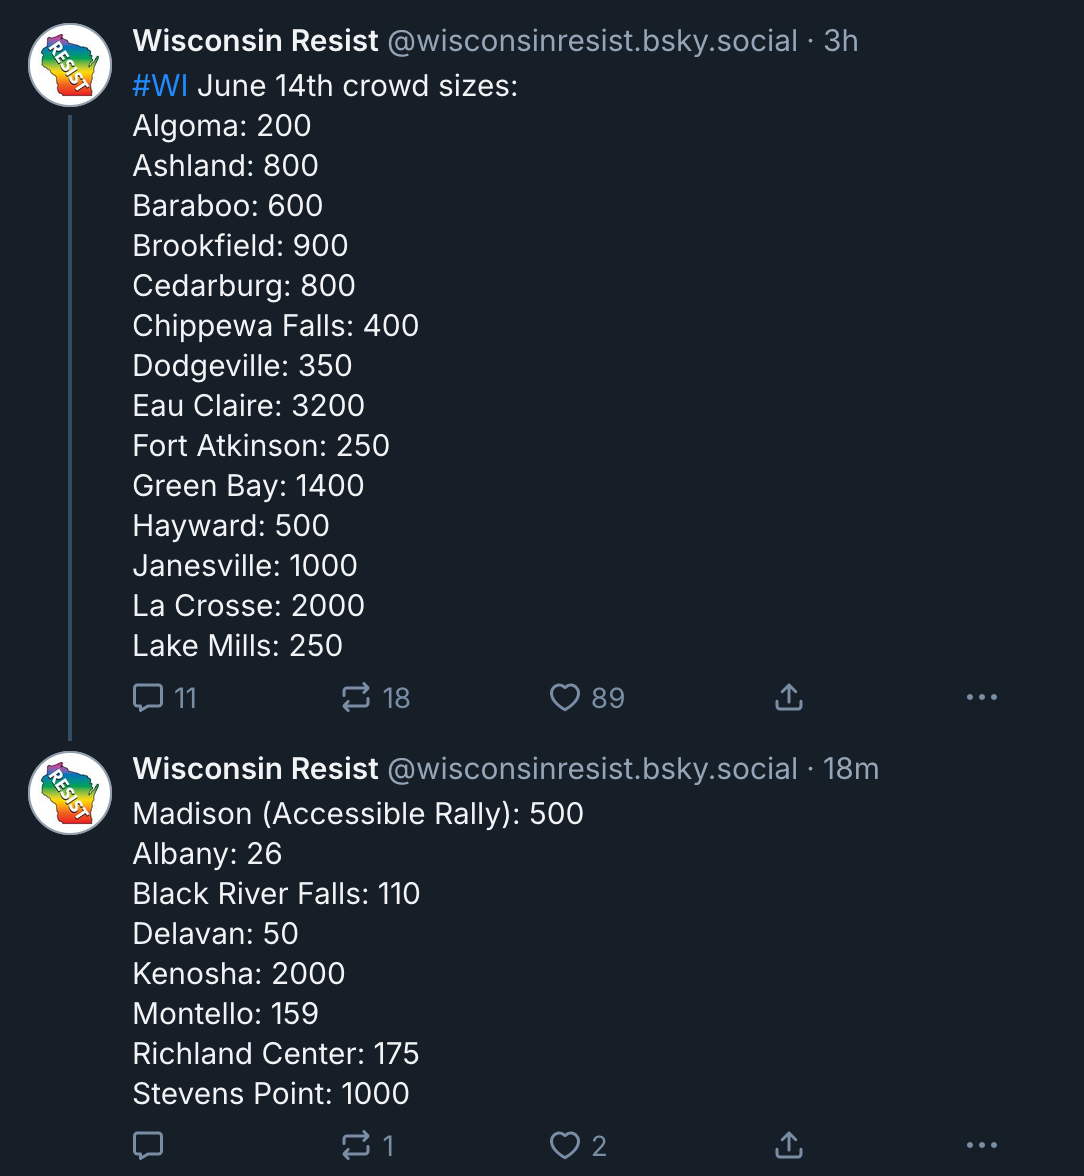Share the Madison Accessible Rally post
This screenshot has height=1176, width=1084.
pos(789,1145)
